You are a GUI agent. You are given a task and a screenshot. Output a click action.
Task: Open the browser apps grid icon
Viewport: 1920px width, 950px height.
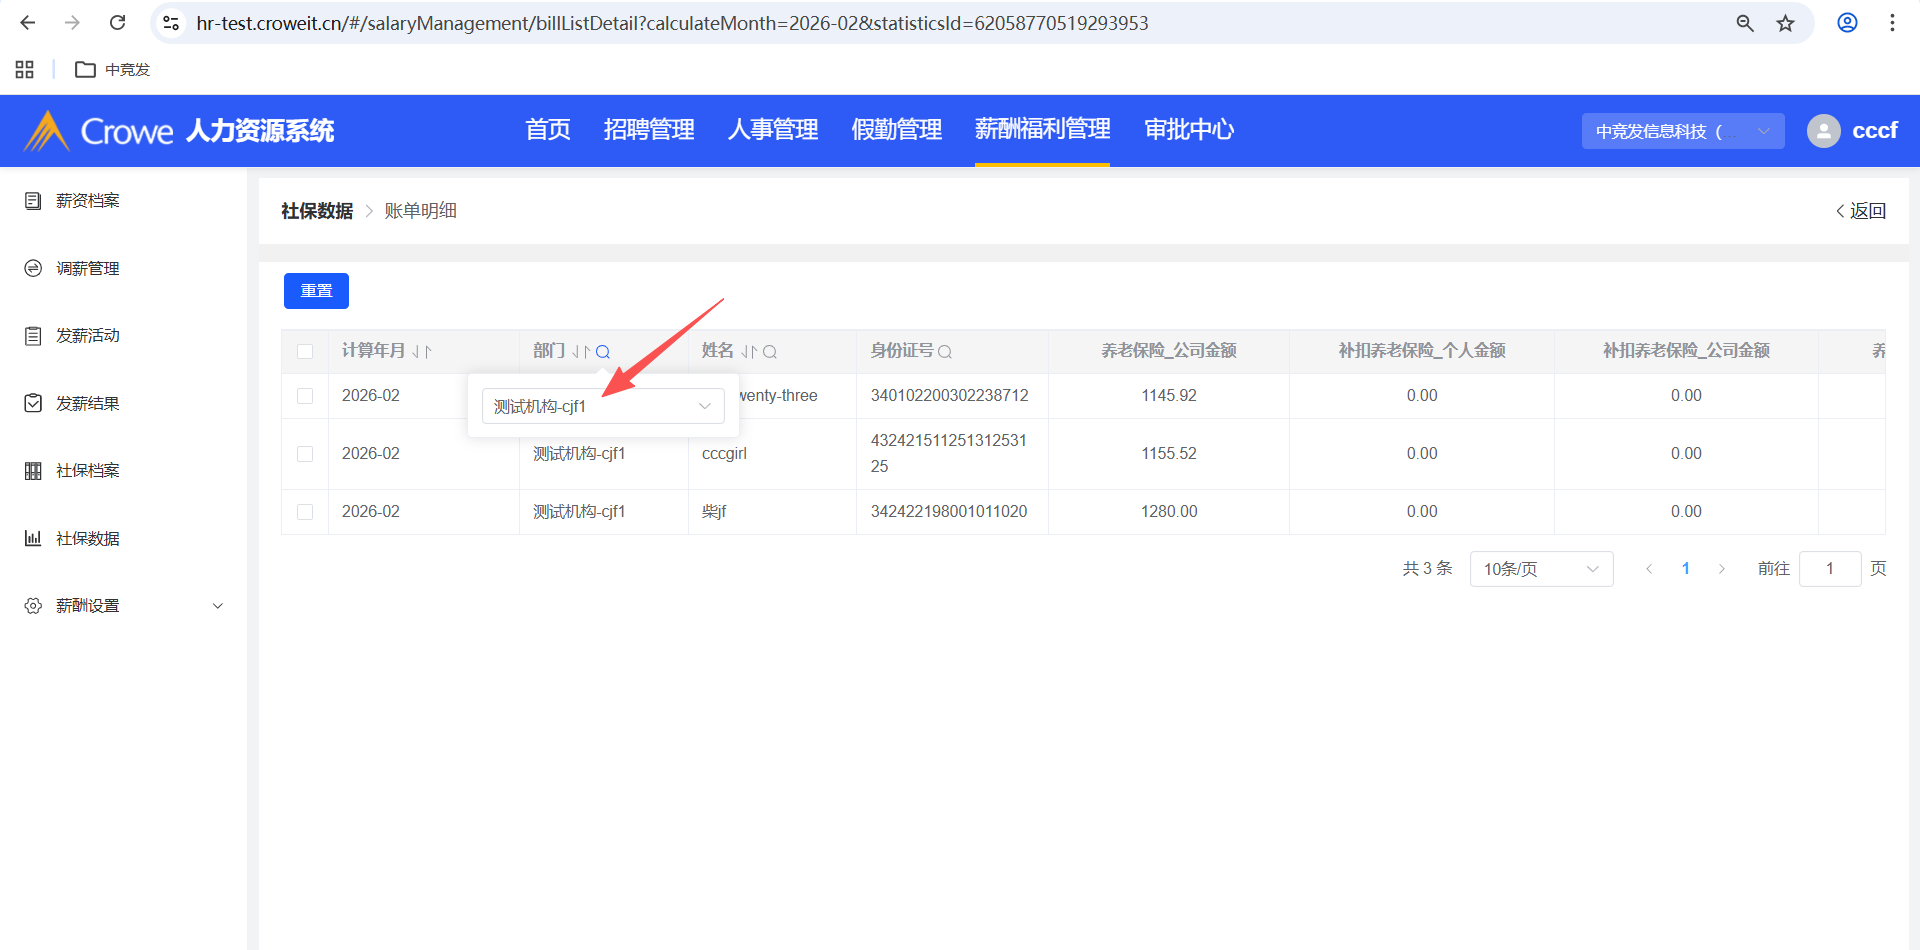pyautogui.click(x=25, y=69)
